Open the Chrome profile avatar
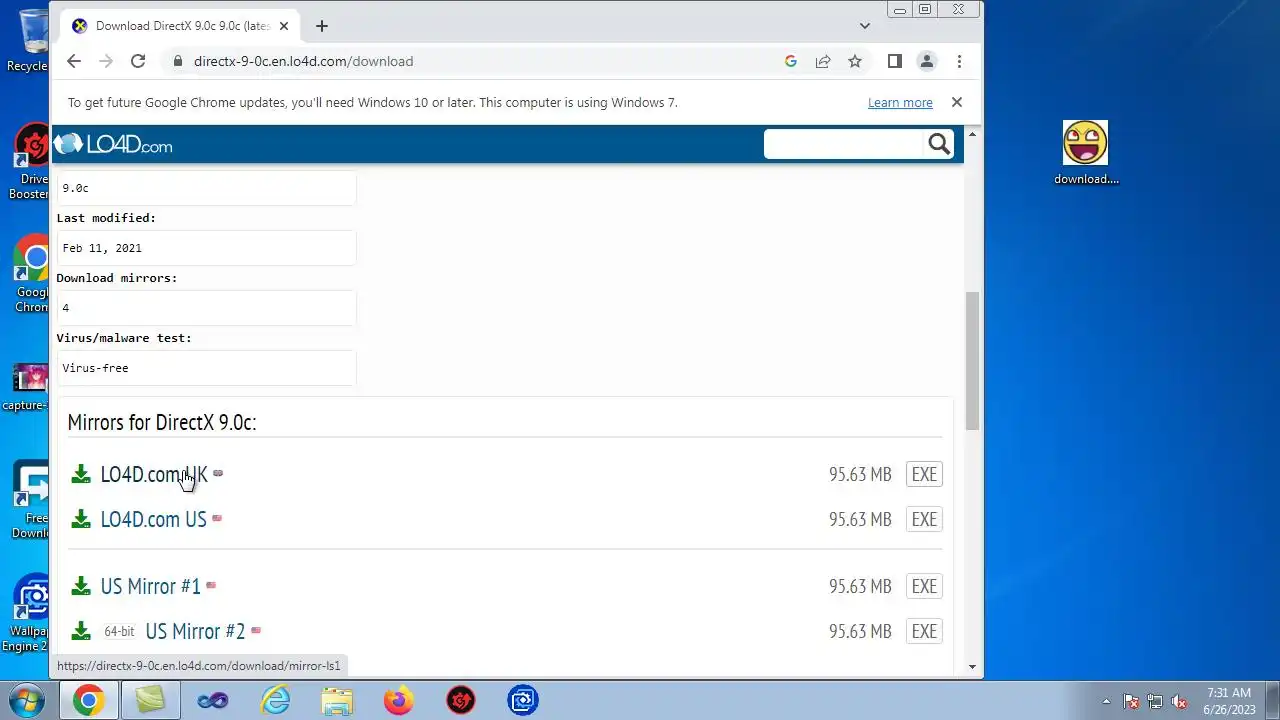The height and width of the screenshot is (720, 1280). pos(927,61)
